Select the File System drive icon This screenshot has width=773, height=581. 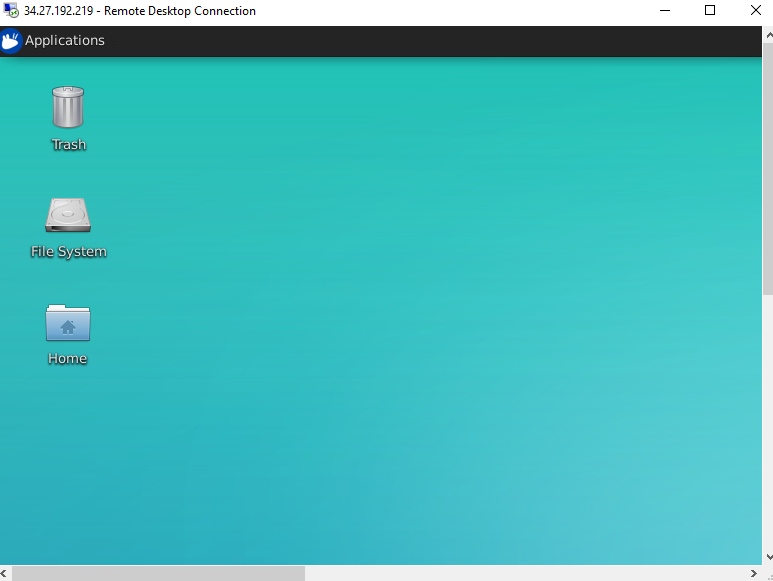[x=68, y=215]
